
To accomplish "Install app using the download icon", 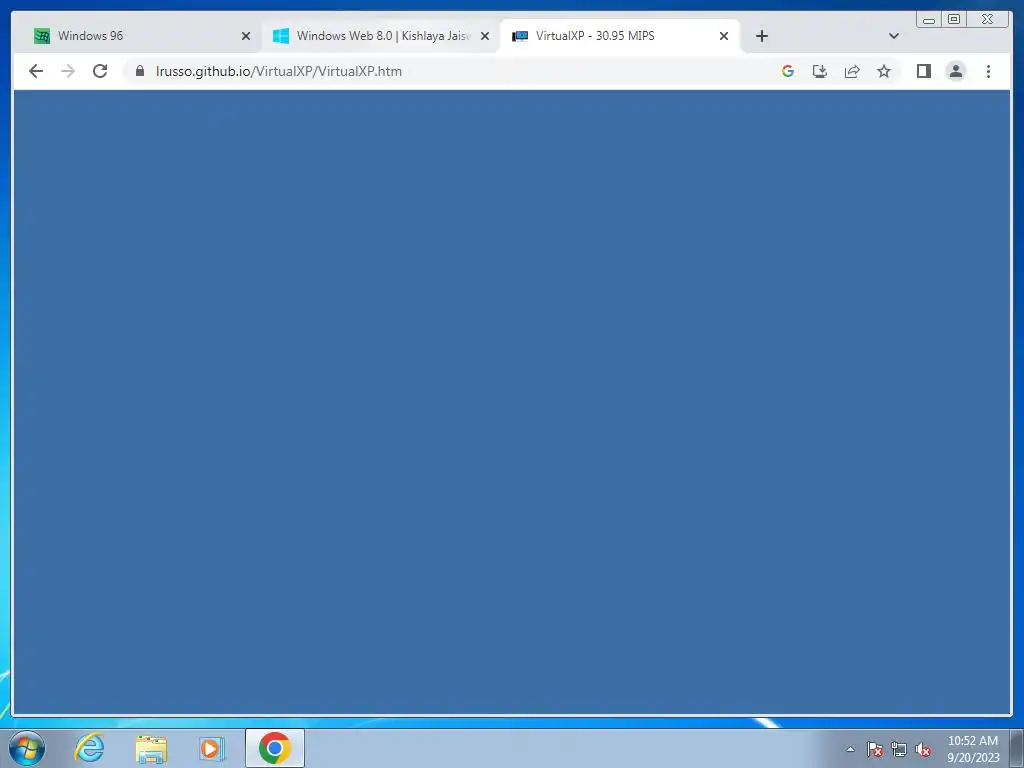I will click(820, 71).
